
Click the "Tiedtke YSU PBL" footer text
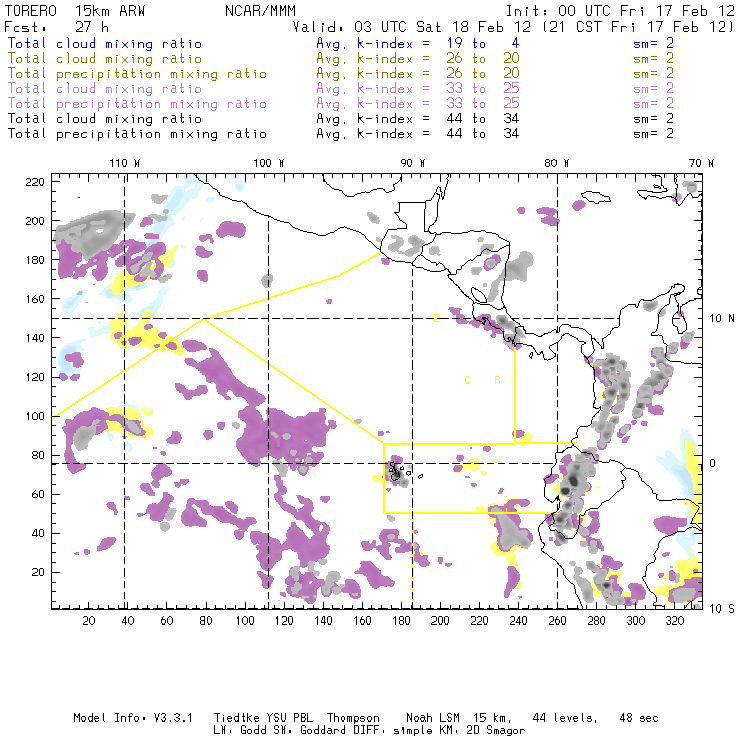click(x=263, y=718)
